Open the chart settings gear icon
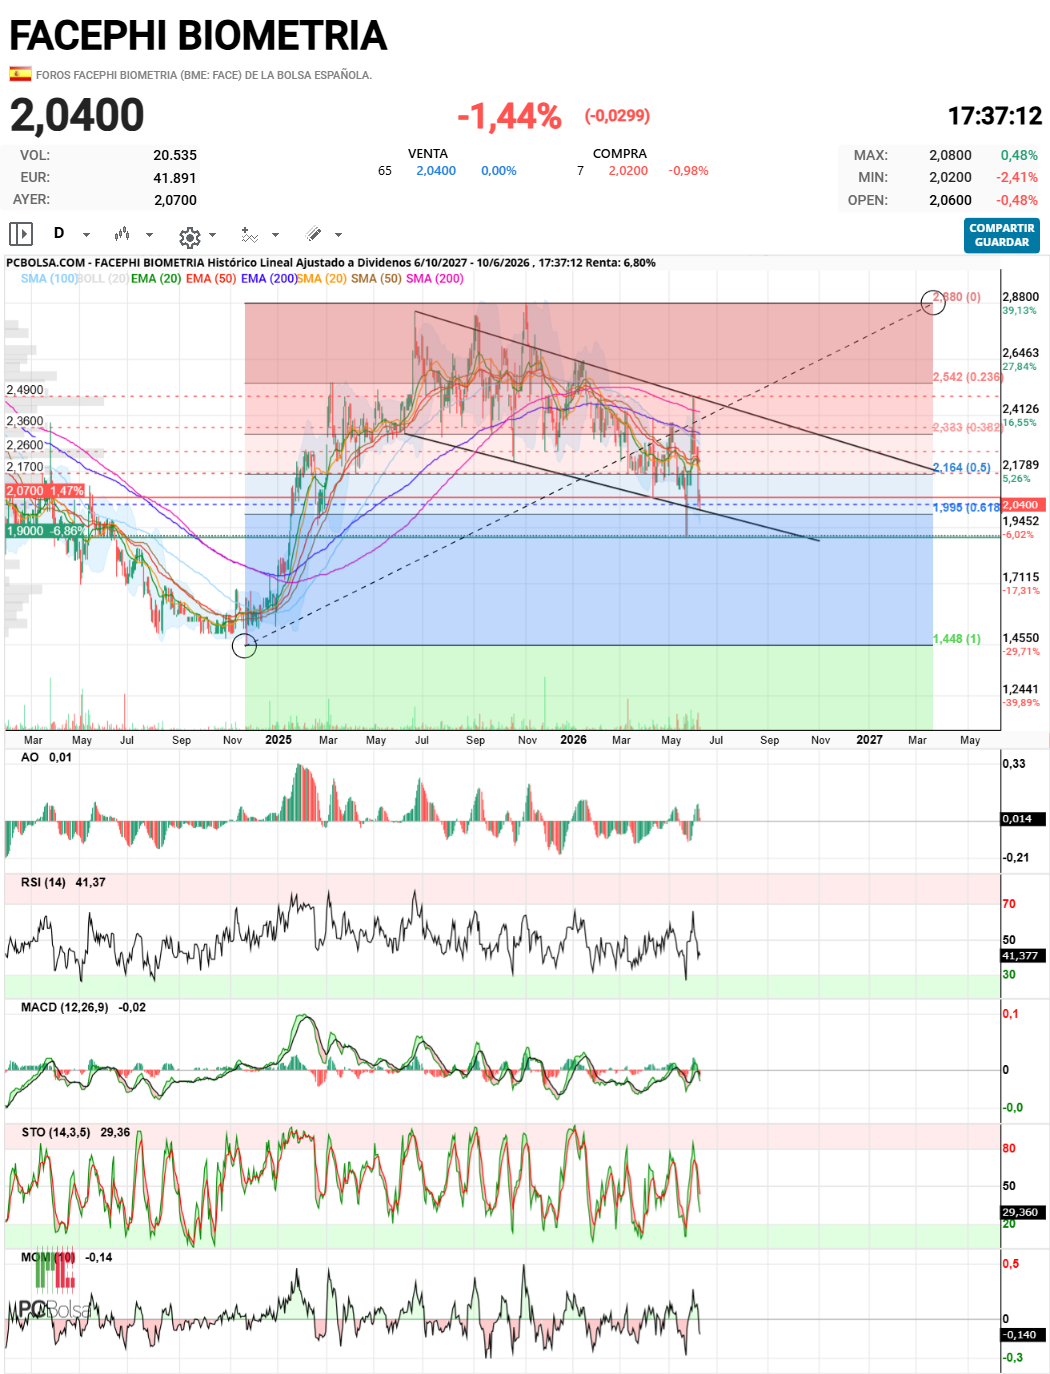This screenshot has height=1374, width=1050. coord(190,237)
